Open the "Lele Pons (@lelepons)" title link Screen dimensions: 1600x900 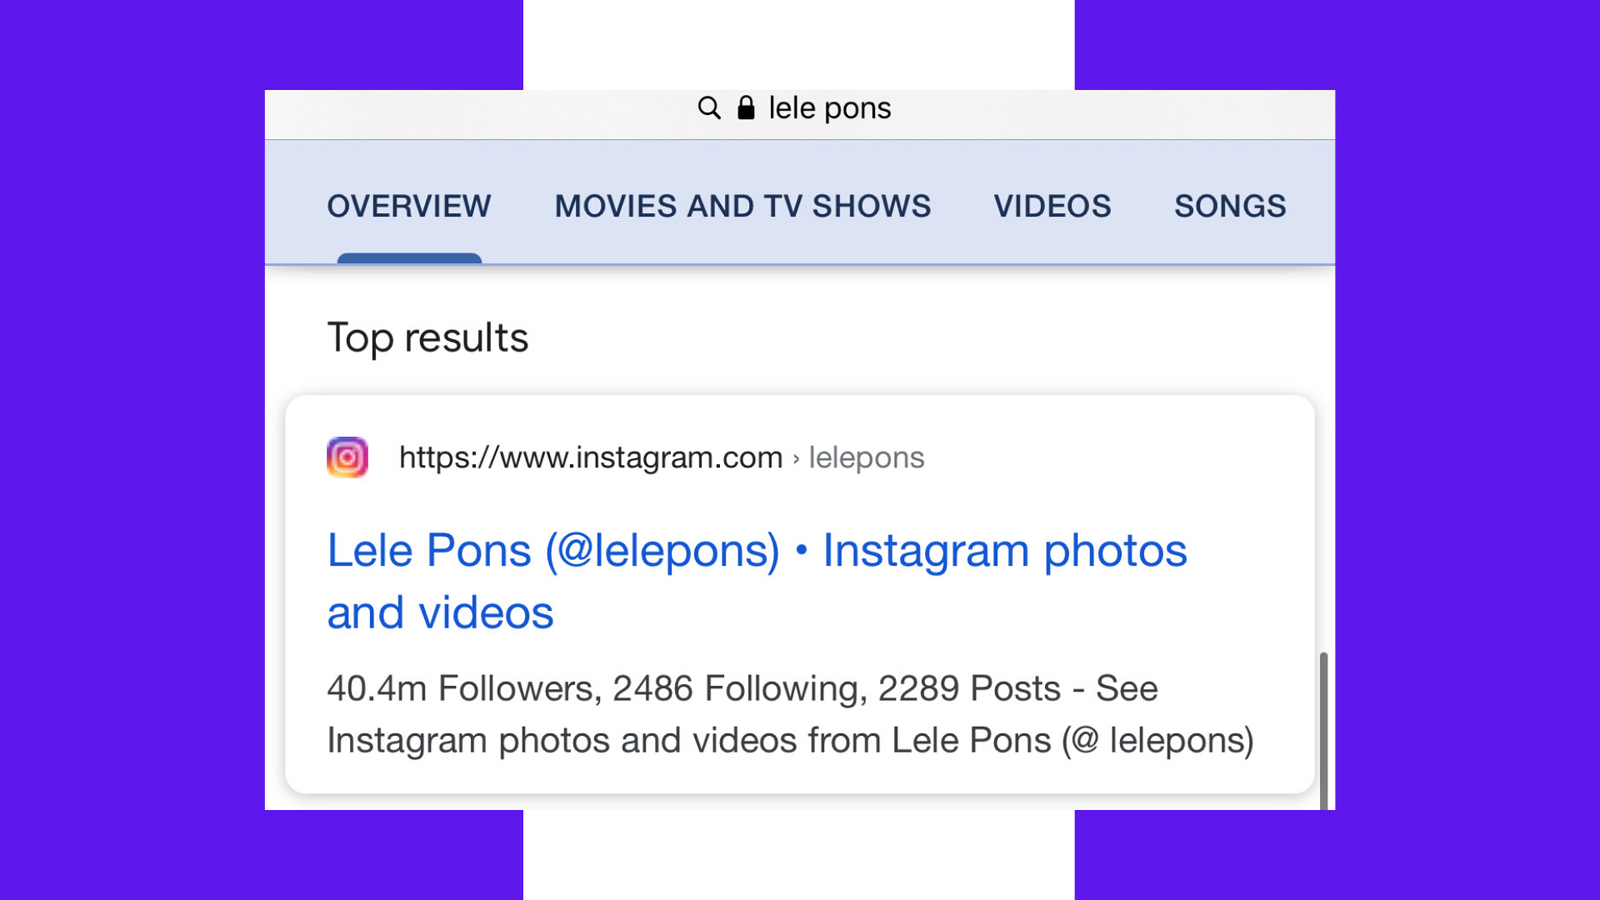tap(553, 551)
